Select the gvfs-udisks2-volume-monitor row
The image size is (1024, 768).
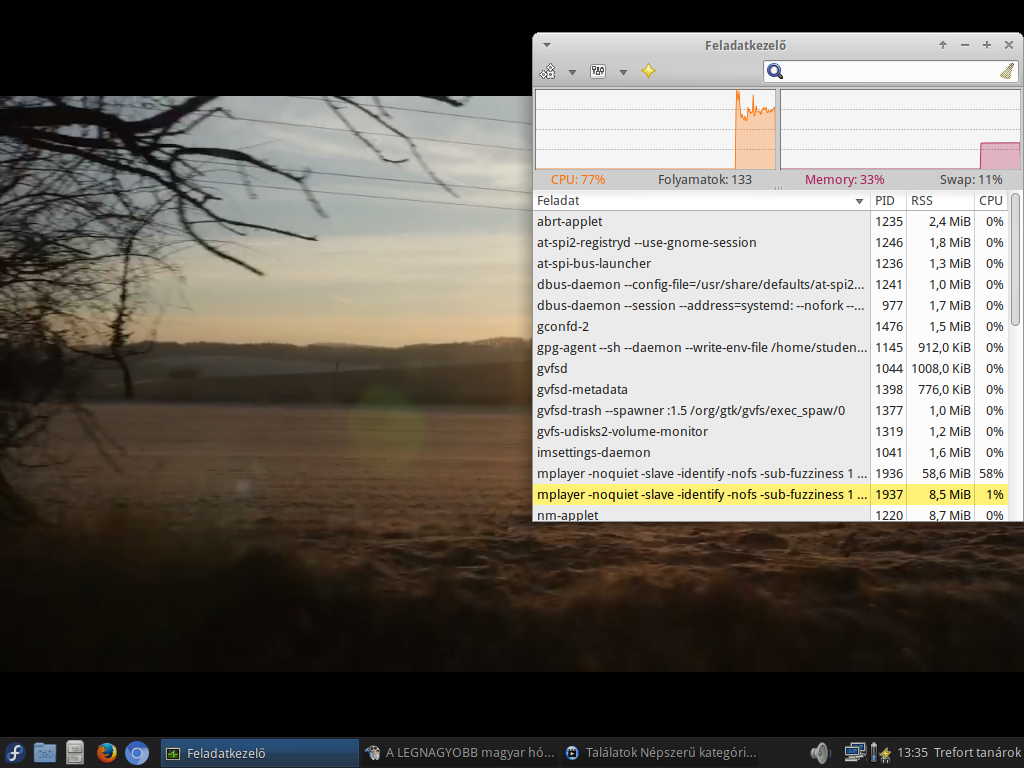(x=771, y=431)
